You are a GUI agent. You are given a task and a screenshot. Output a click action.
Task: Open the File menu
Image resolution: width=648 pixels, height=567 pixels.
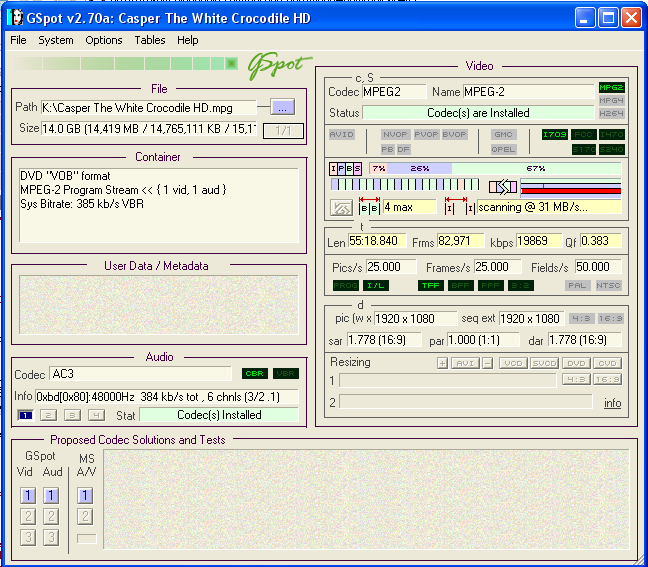tap(18, 40)
